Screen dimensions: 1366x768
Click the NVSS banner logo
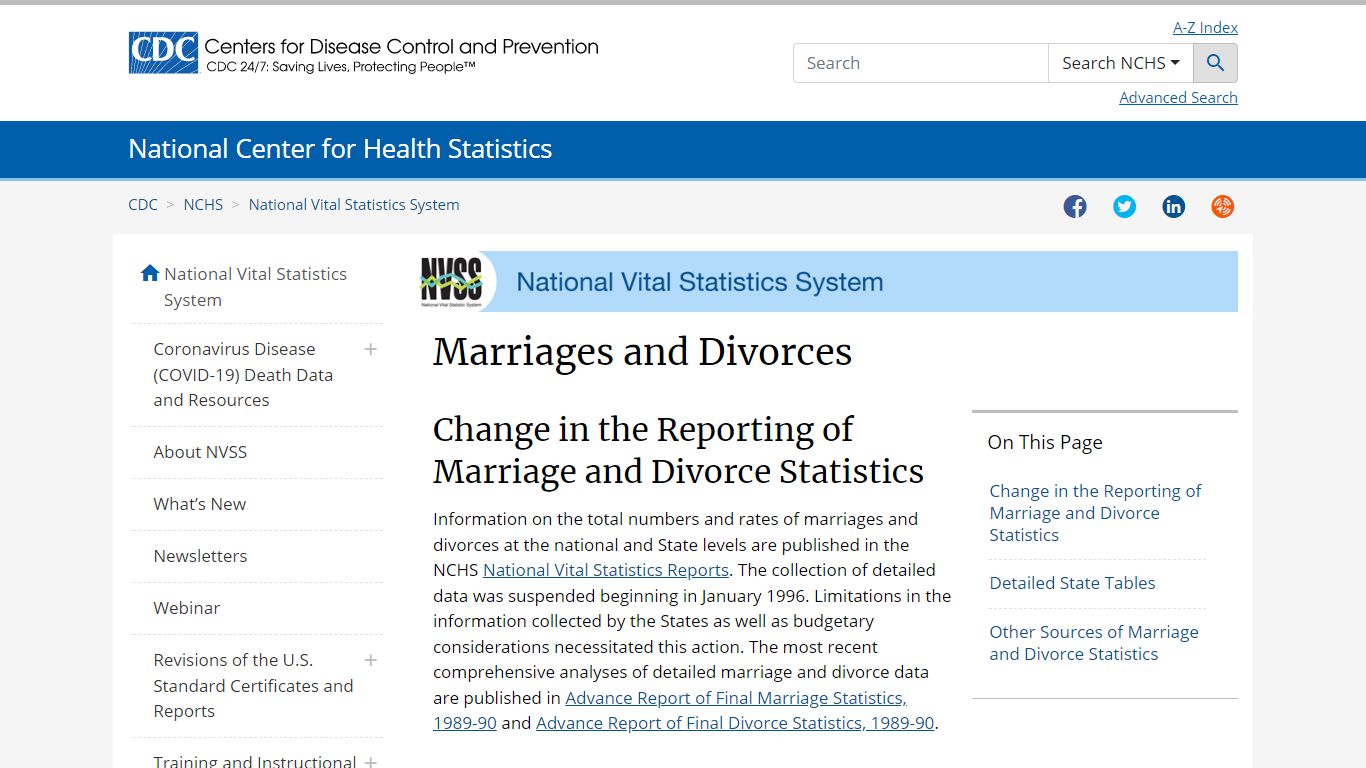pos(452,281)
